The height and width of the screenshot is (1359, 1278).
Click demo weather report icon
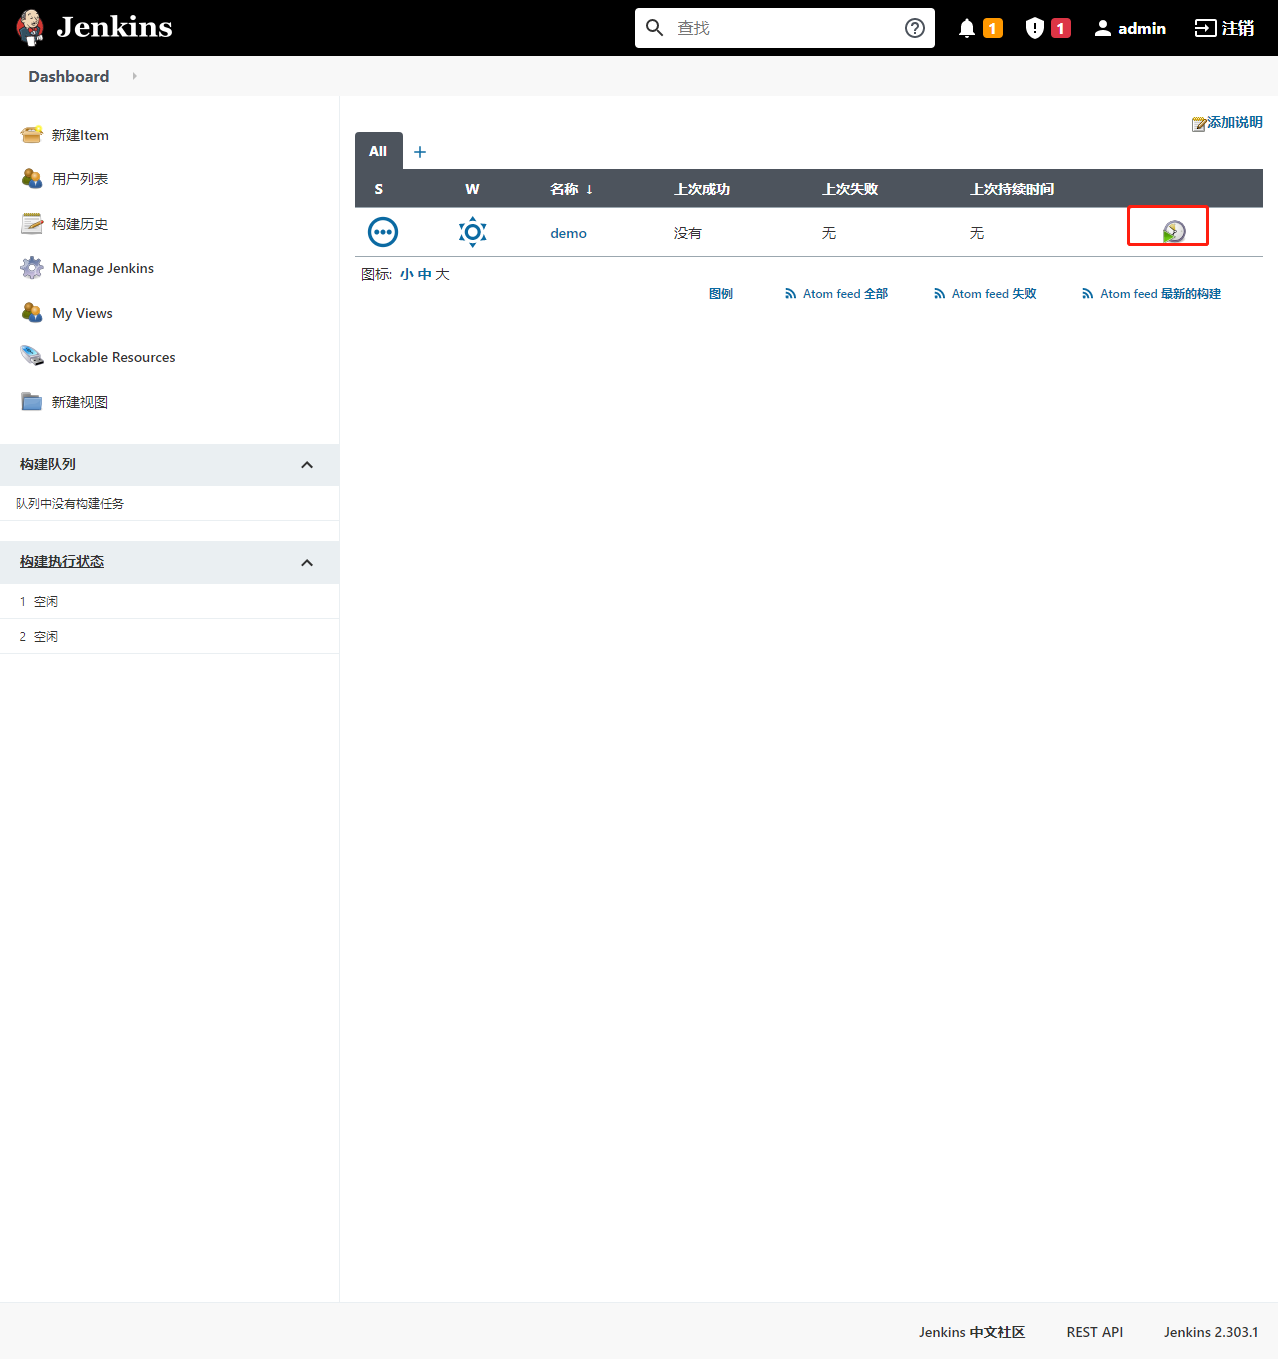pyautogui.click(x=473, y=232)
